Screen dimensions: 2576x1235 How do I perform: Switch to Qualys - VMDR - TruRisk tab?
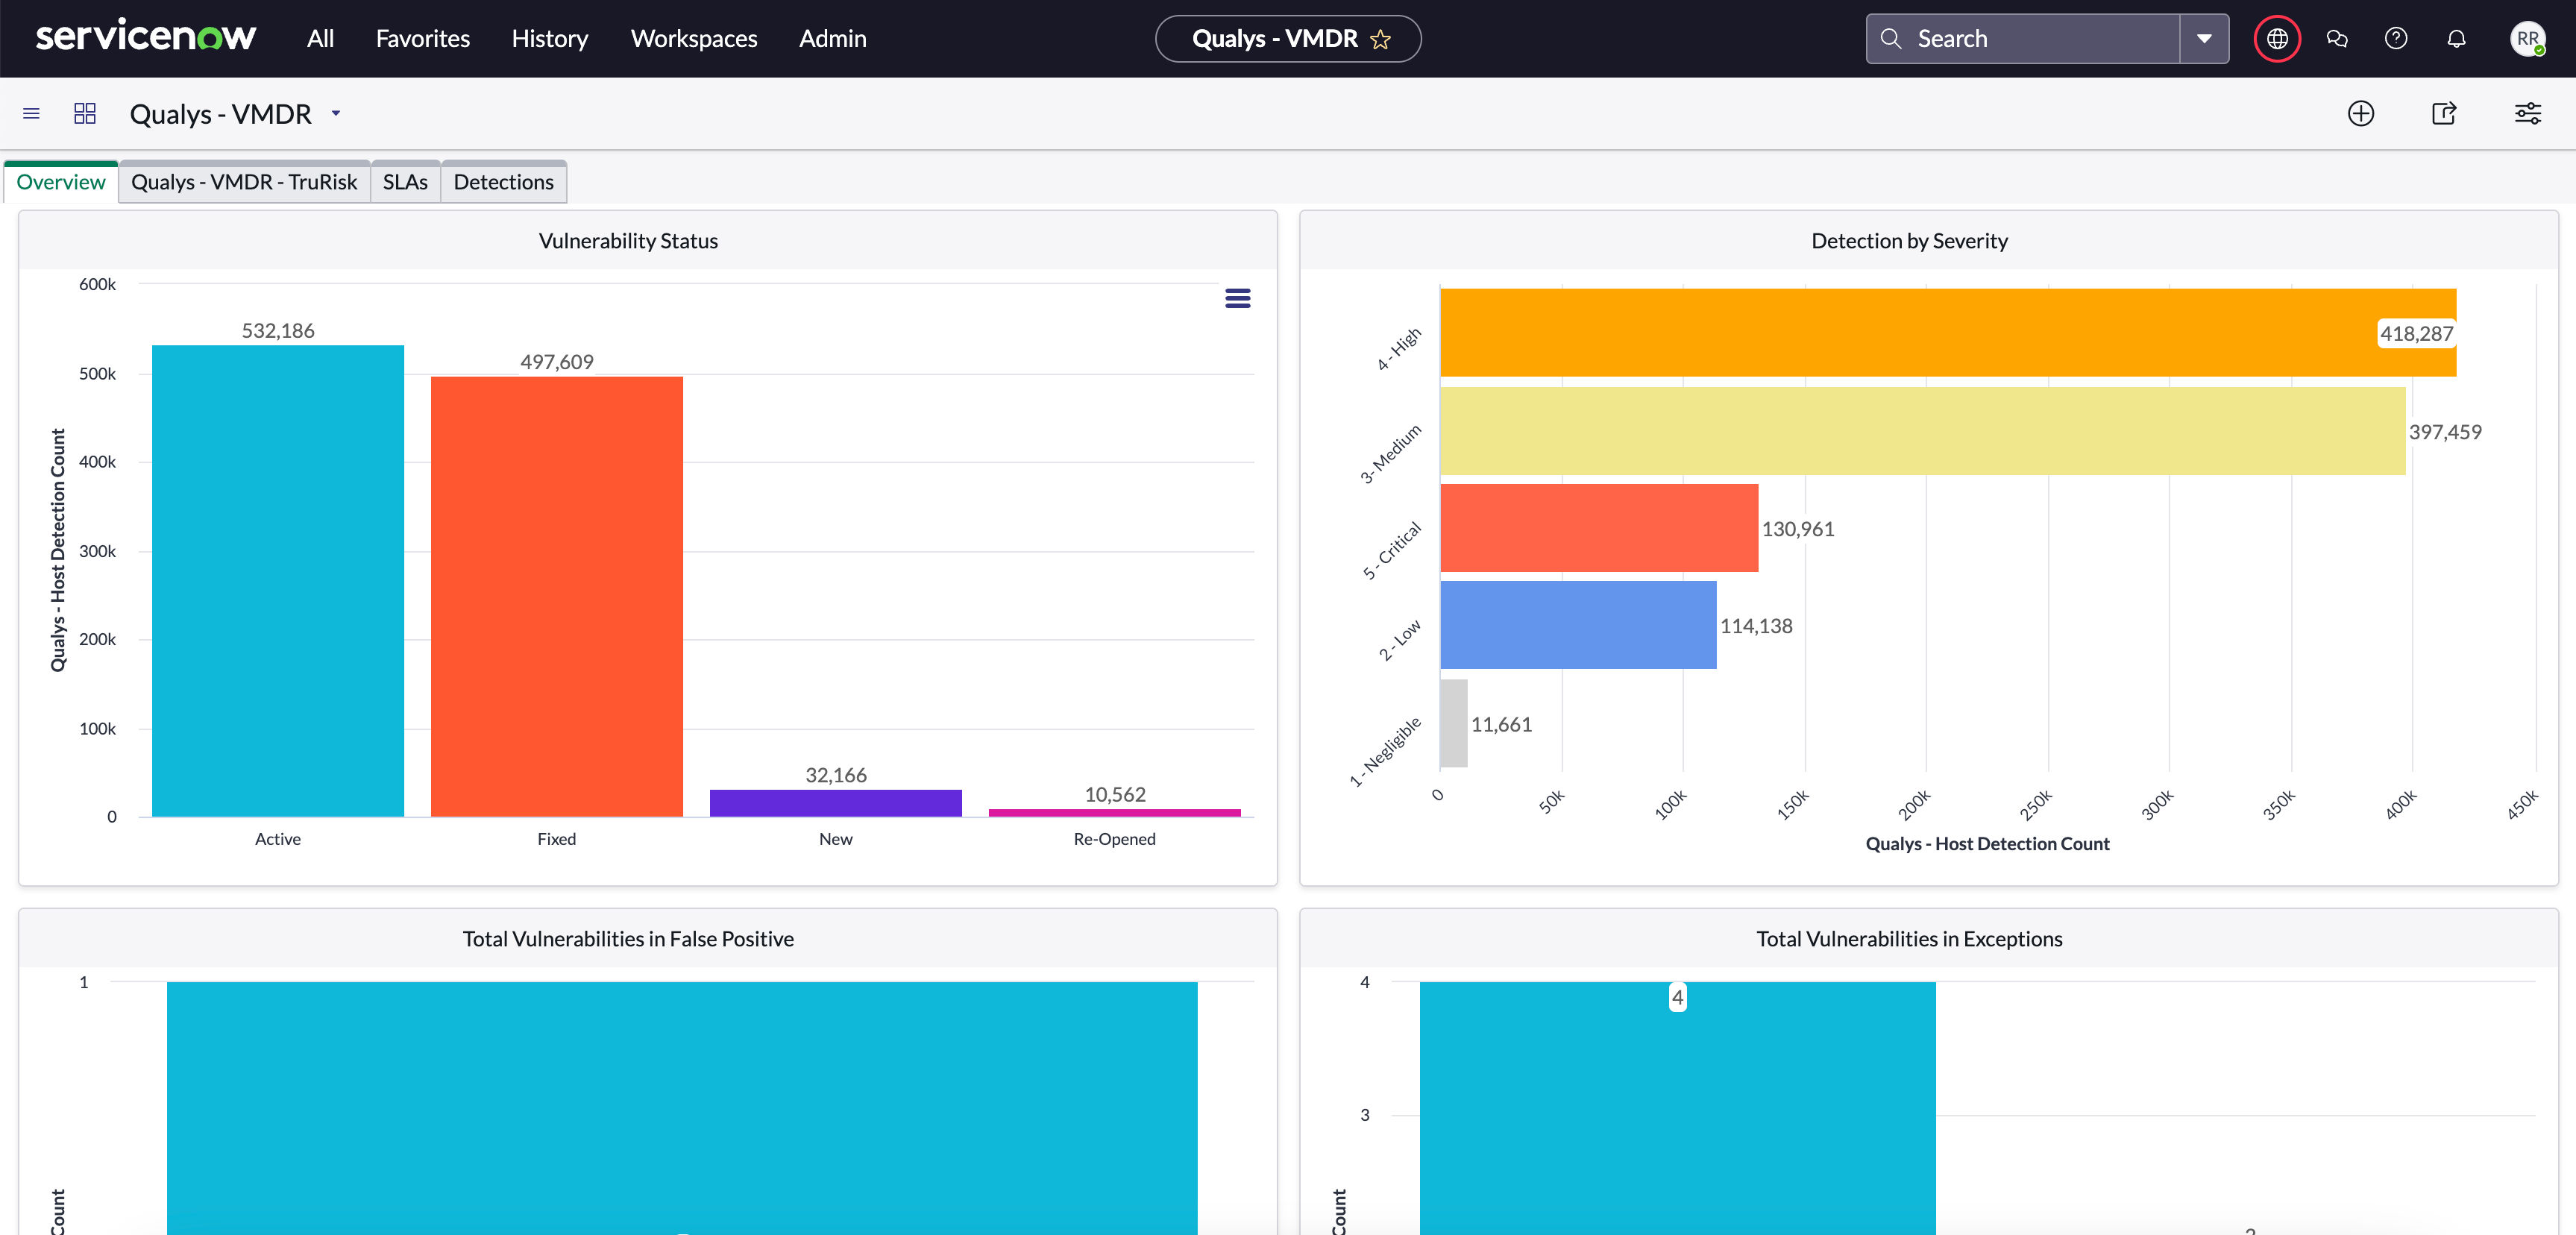click(244, 182)
